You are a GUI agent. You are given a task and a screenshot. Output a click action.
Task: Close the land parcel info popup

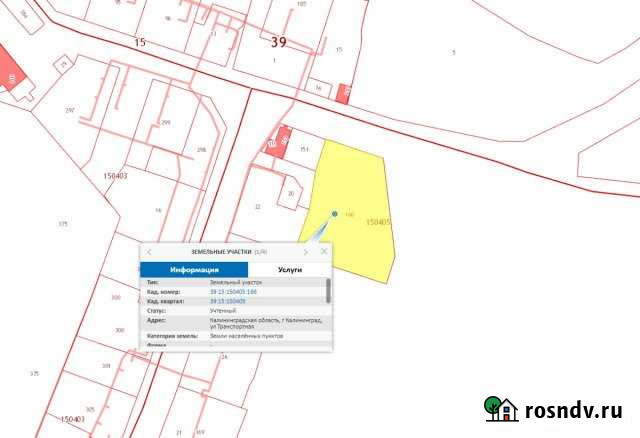tap(323, 252)
